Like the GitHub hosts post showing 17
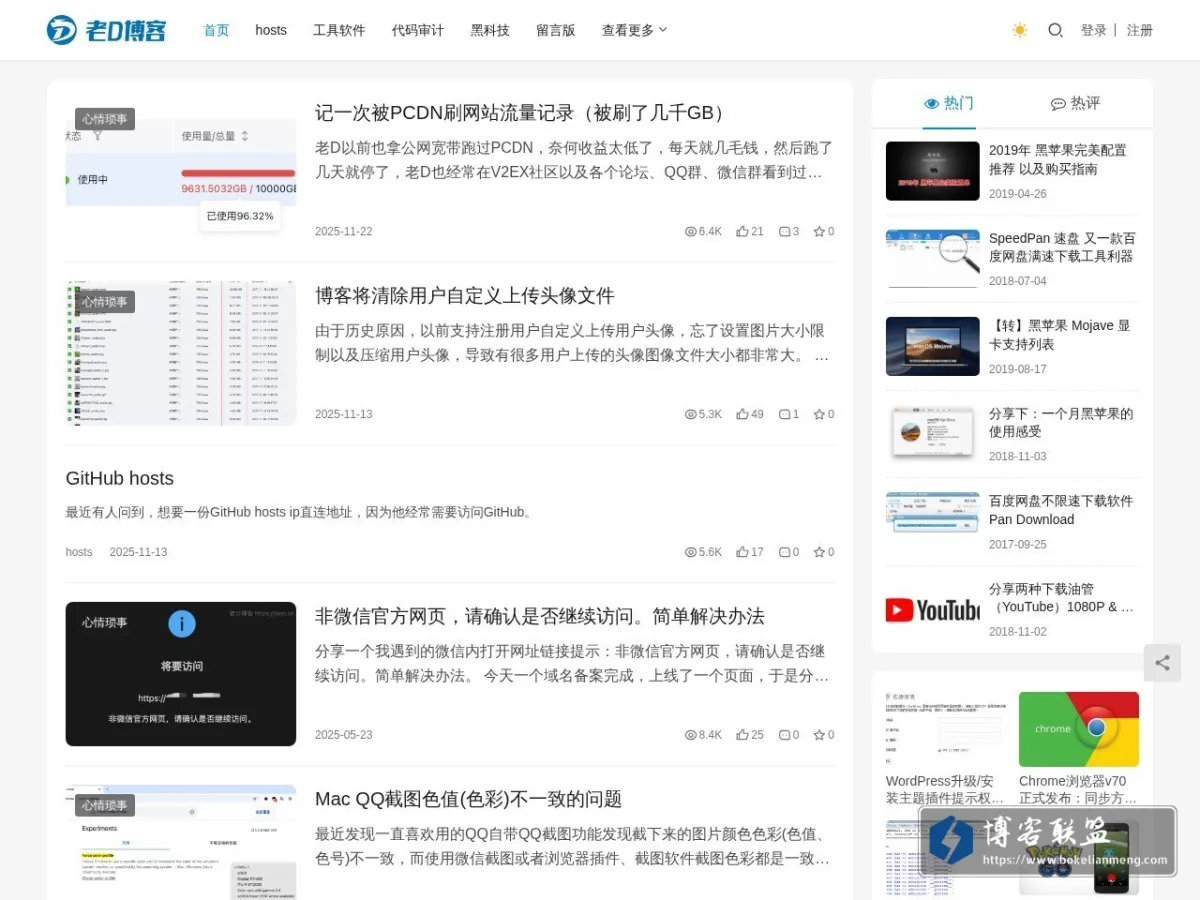1200x900 pixels. [742, 552]
